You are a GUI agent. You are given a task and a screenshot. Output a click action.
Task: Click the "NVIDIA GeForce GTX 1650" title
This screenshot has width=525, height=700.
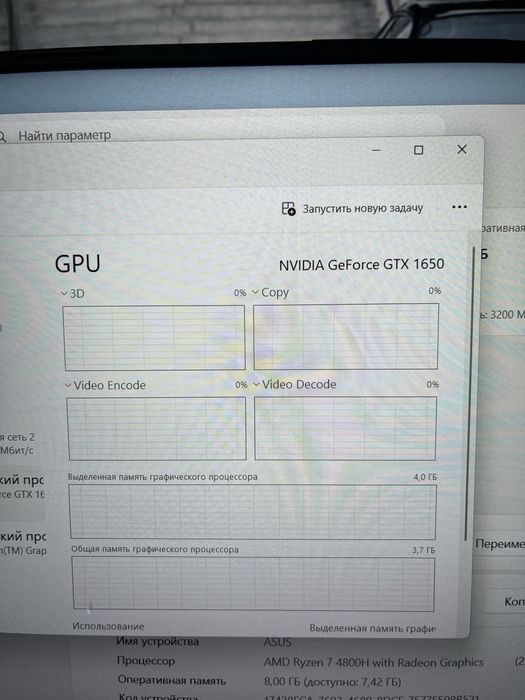pos(362,265)
